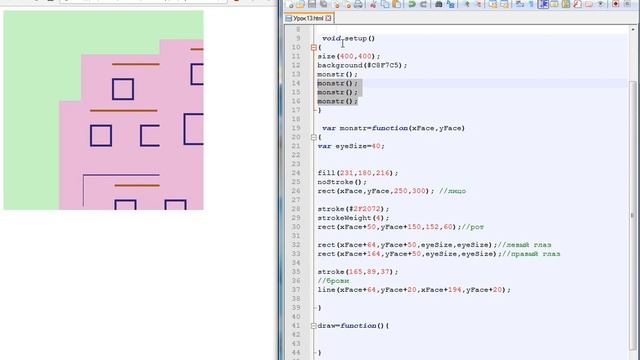The width and height of the screenshot is (640, 360).
Task: Toggle synchronized horizontal scrolling icon
Action: tap(504, 4)
